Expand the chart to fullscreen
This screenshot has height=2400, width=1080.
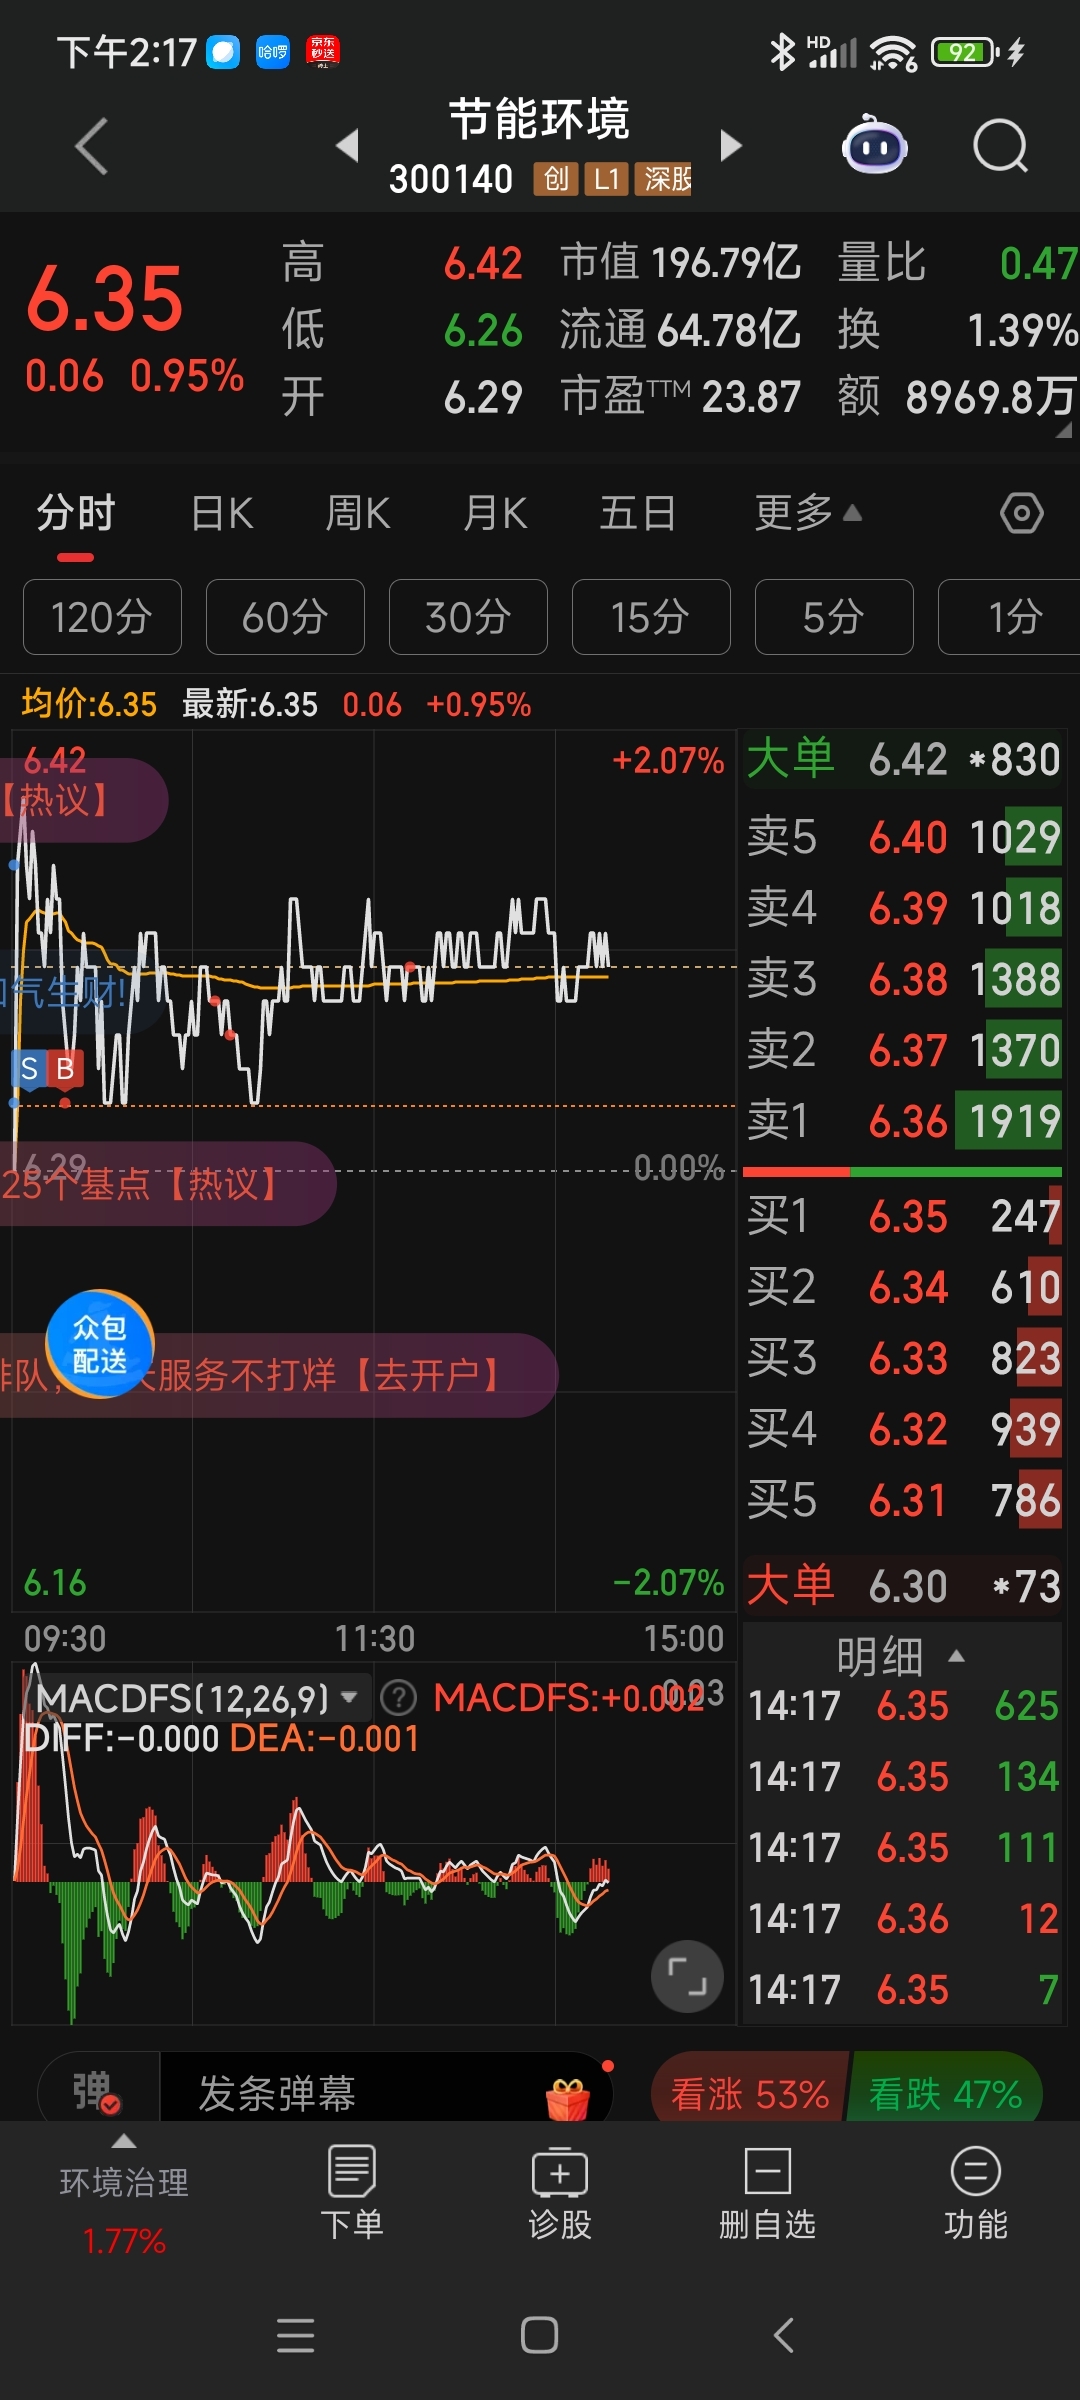(687, 1976)
